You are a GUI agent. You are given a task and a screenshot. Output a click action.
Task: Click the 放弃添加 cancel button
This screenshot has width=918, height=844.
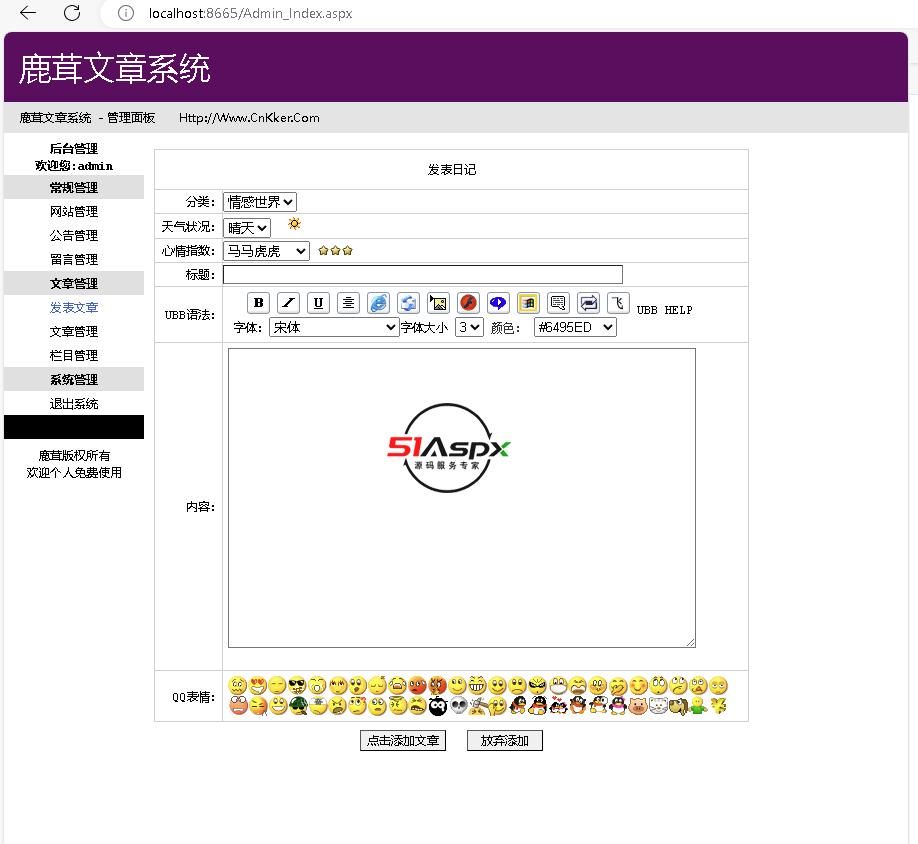505,740
